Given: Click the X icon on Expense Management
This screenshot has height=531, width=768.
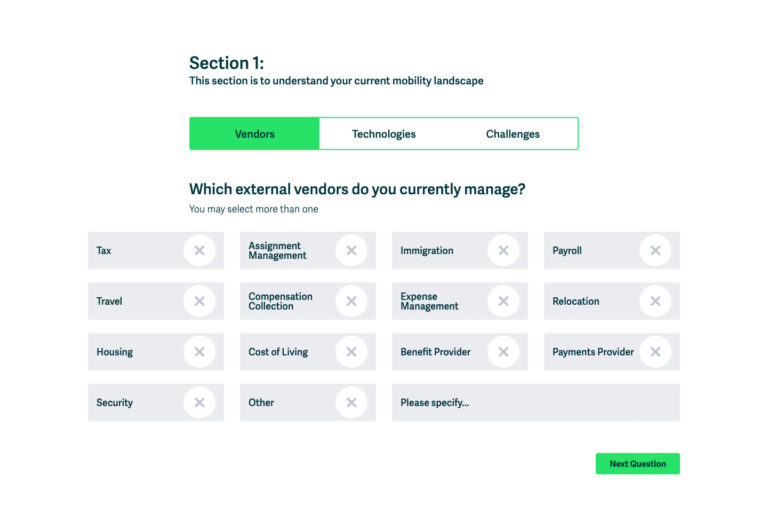Looking at the screenshot, I should click(503, 301).
